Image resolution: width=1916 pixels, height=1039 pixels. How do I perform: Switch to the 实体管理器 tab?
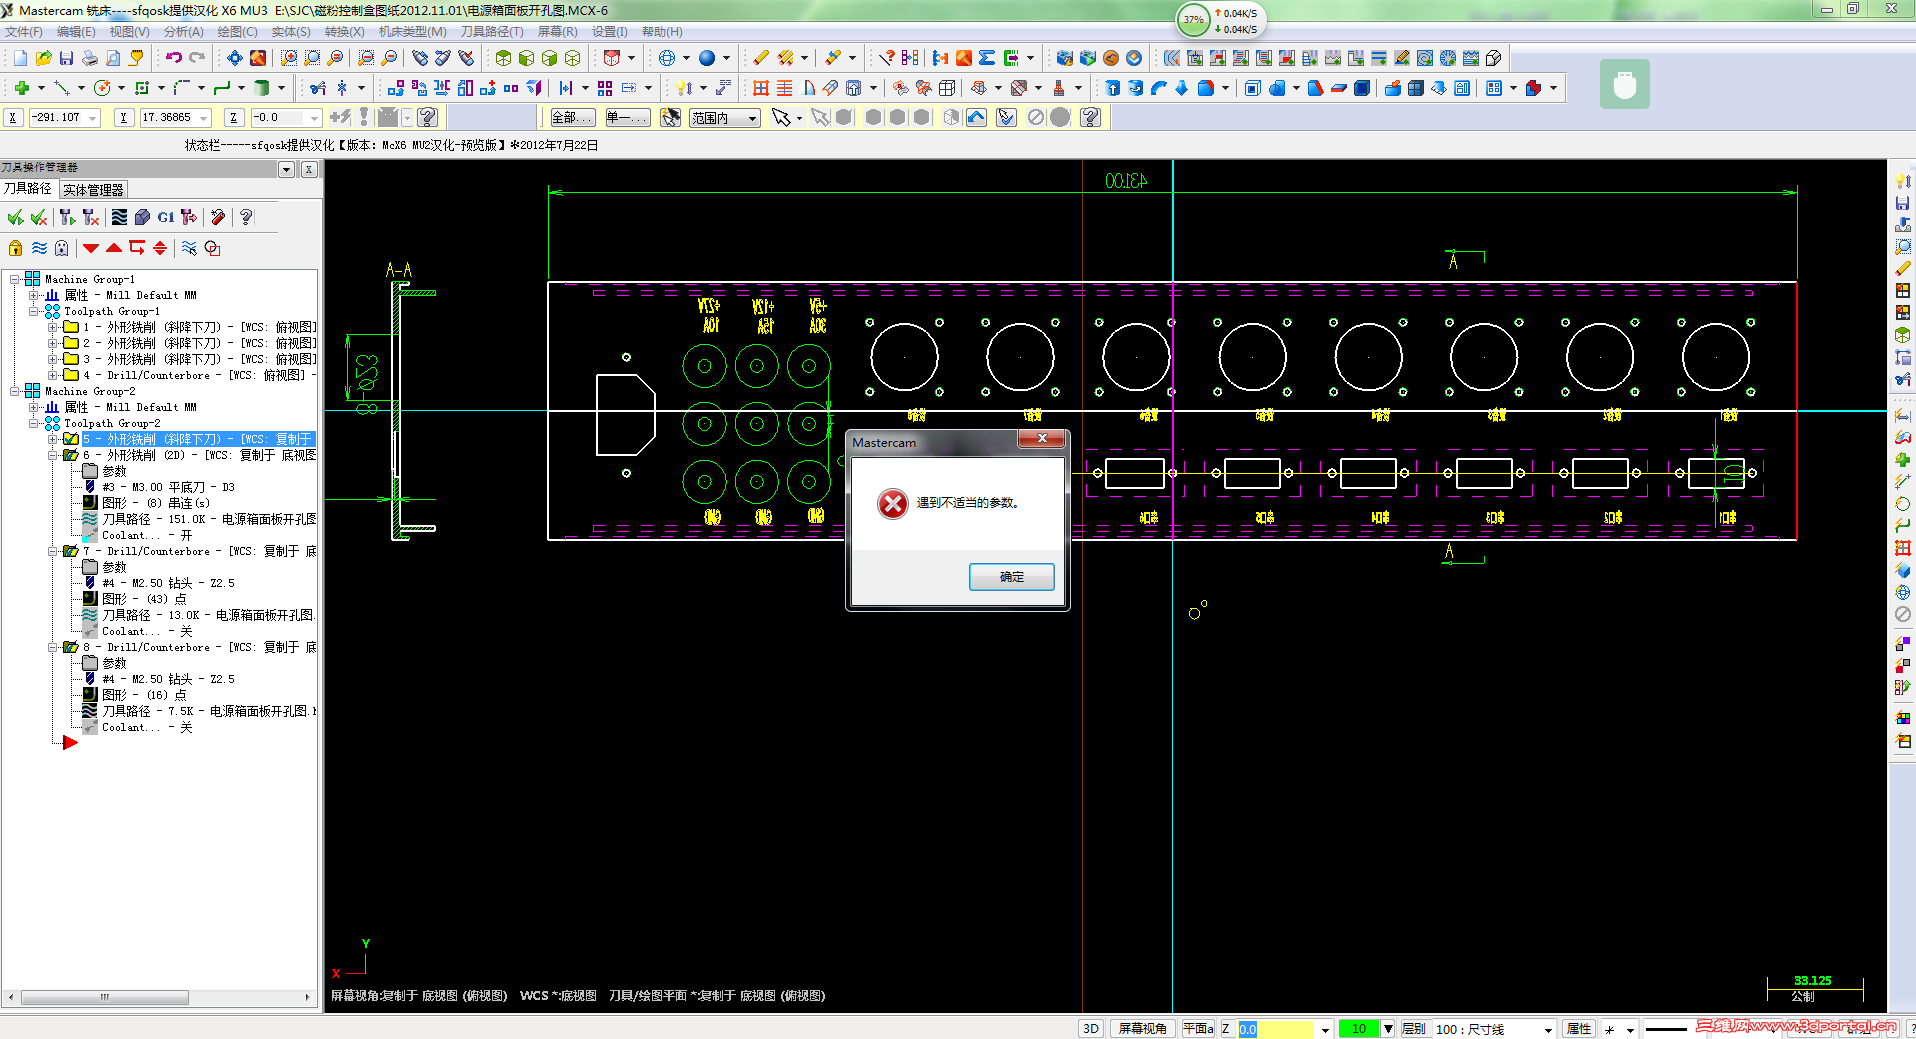click(x=93, y=189)
